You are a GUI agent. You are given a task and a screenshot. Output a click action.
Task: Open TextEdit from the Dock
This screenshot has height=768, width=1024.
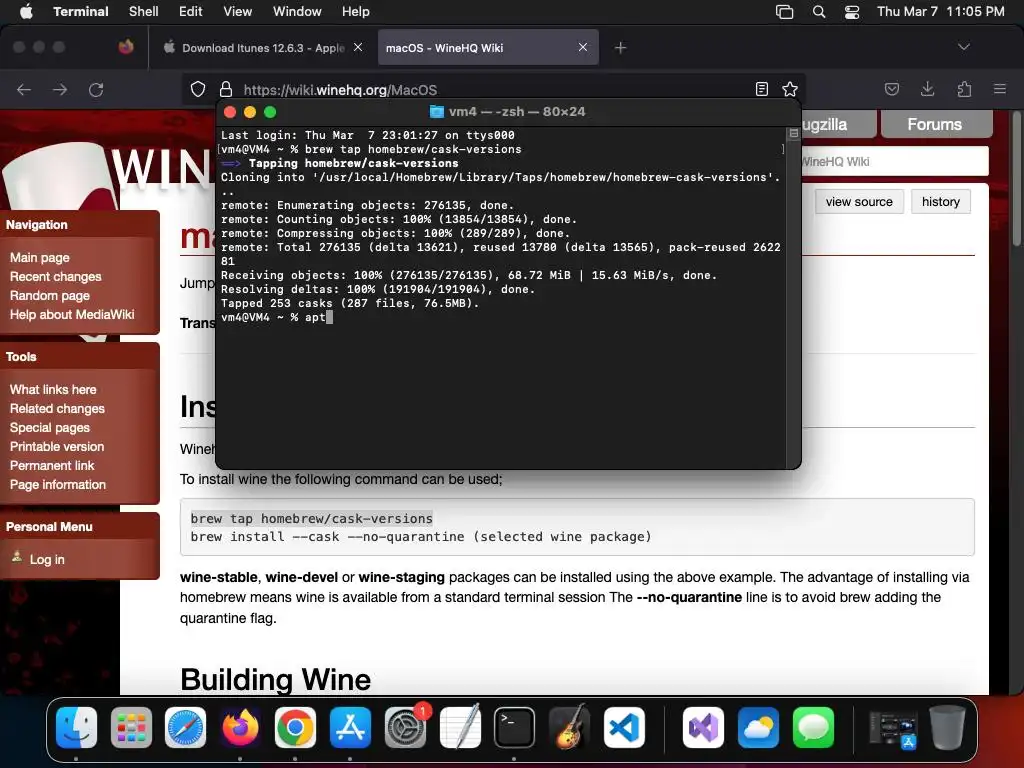(x=460, y=727)
